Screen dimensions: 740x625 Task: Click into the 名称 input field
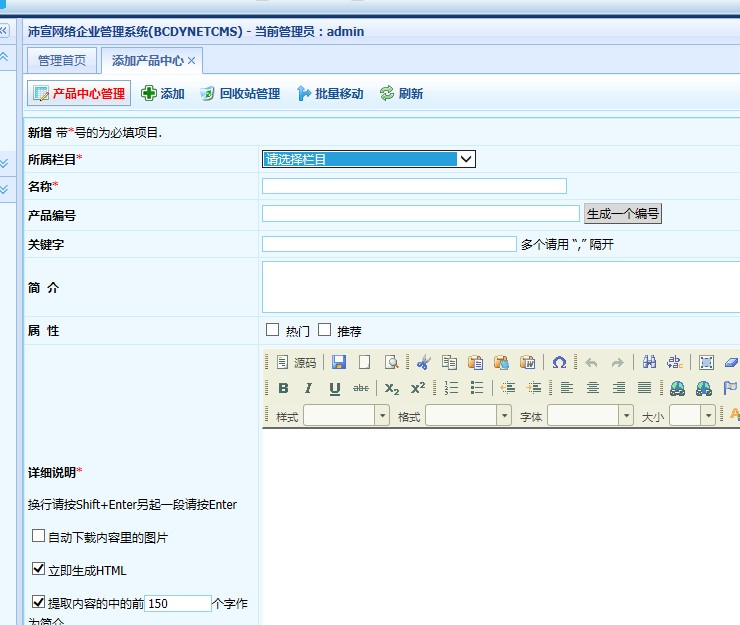(x=414, y=186)
